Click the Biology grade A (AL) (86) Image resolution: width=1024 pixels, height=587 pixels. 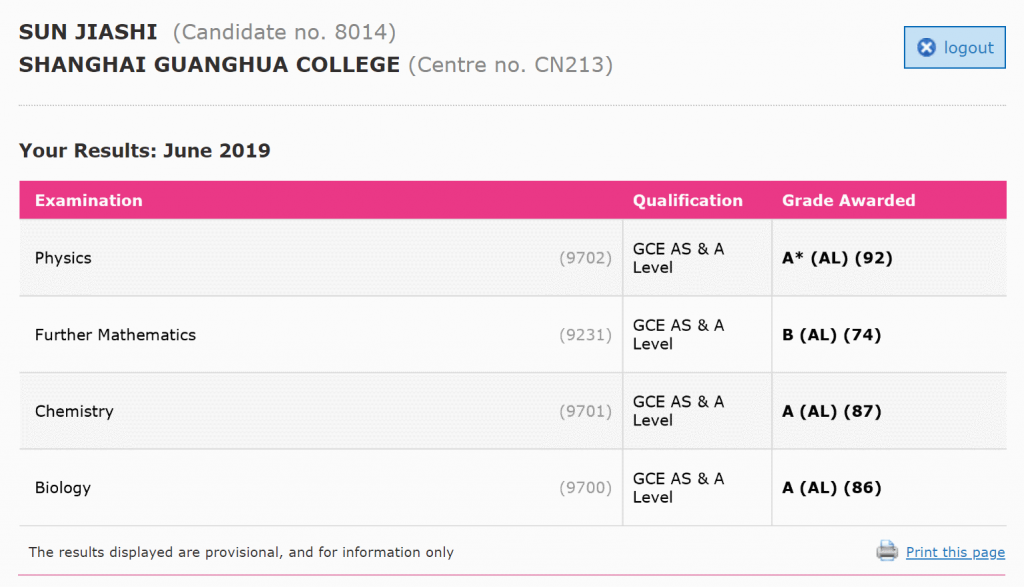pos(831,488)
